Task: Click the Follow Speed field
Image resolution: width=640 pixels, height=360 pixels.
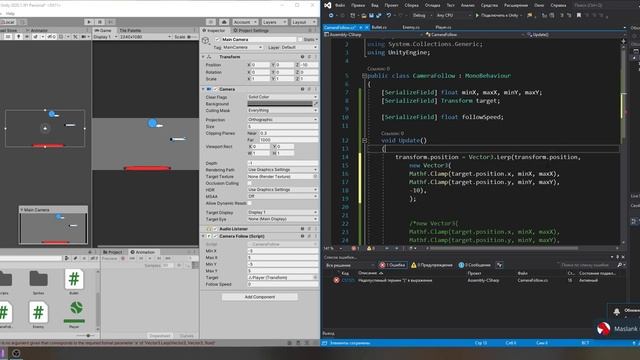Action: [x=282, y=284]
